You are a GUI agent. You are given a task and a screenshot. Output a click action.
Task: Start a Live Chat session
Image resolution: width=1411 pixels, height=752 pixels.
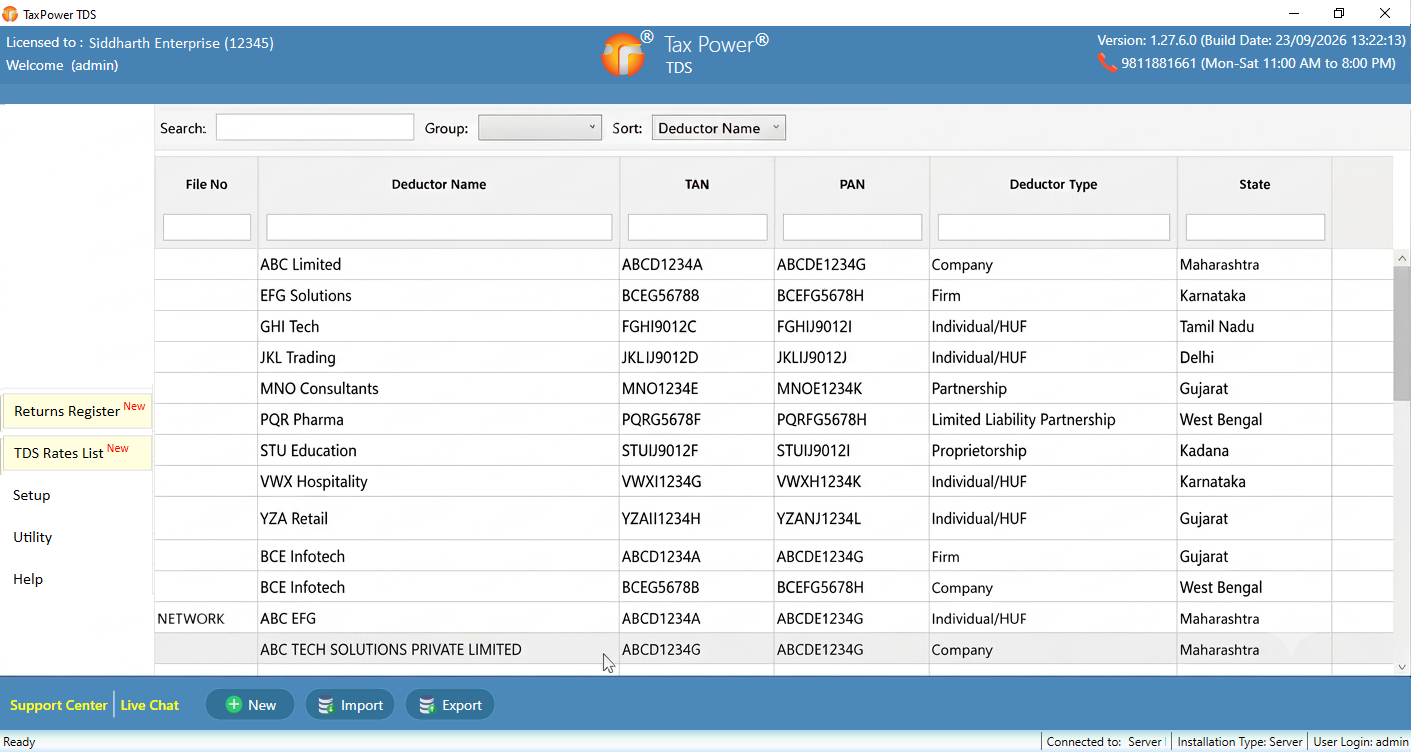(x=150, y=705)
